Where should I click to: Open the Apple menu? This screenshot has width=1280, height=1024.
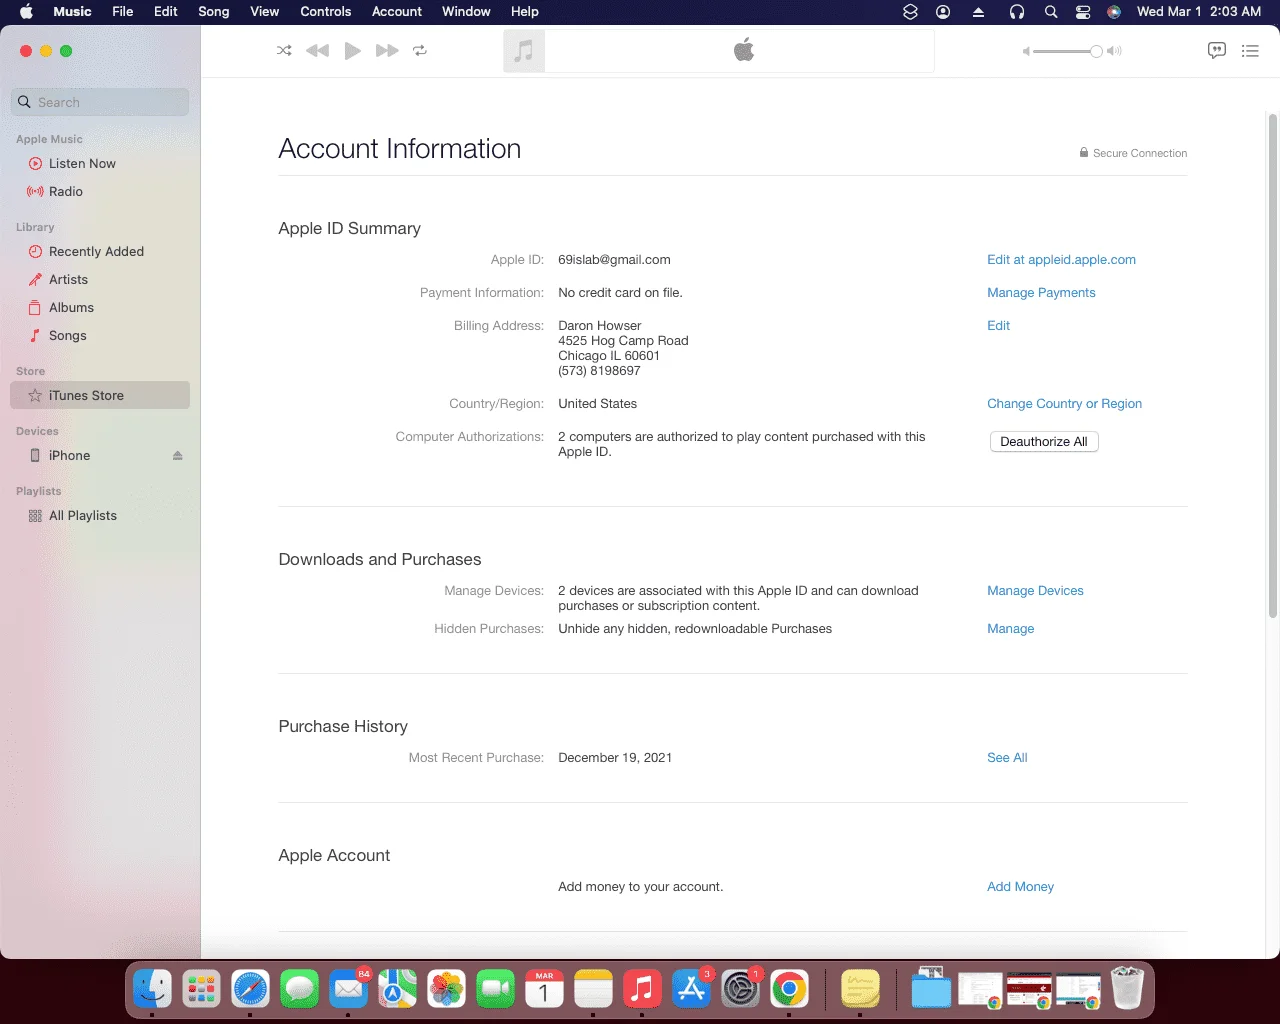(26, 12)
